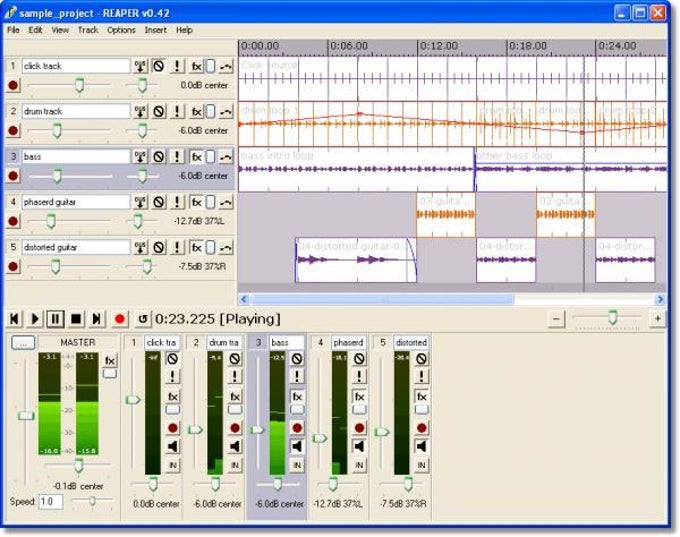
Task: Solo mixer channel 2 drum tra
Action: coord(235,377)
